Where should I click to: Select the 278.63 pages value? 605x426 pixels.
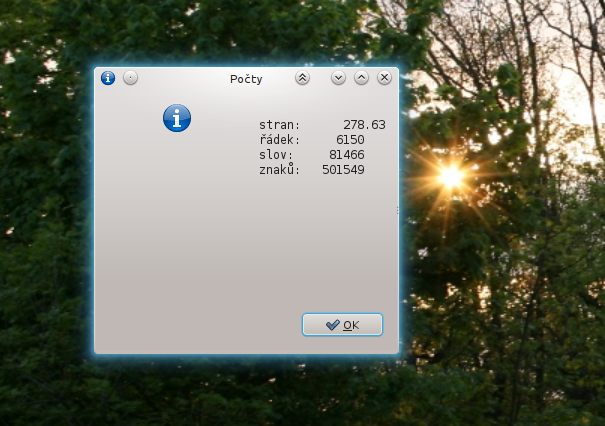pos(364,125)
